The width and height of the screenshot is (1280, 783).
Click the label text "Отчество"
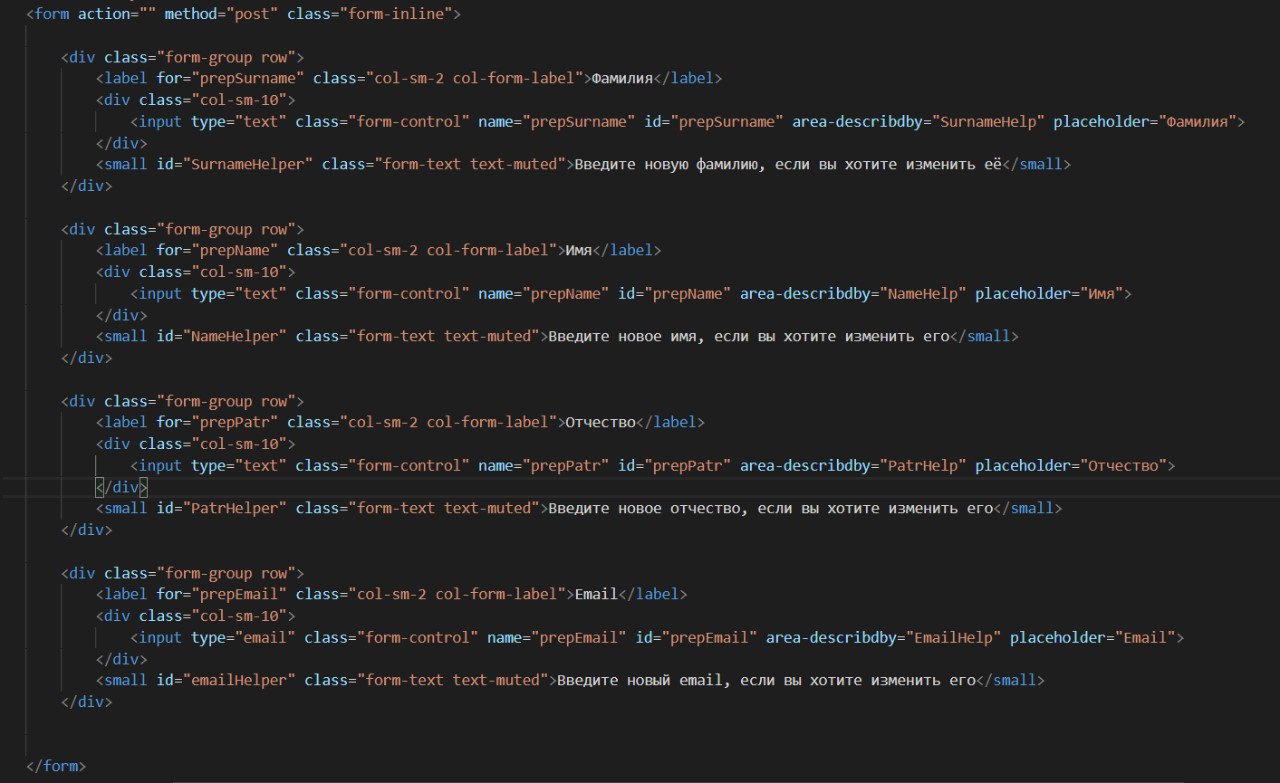pos(601,422)
